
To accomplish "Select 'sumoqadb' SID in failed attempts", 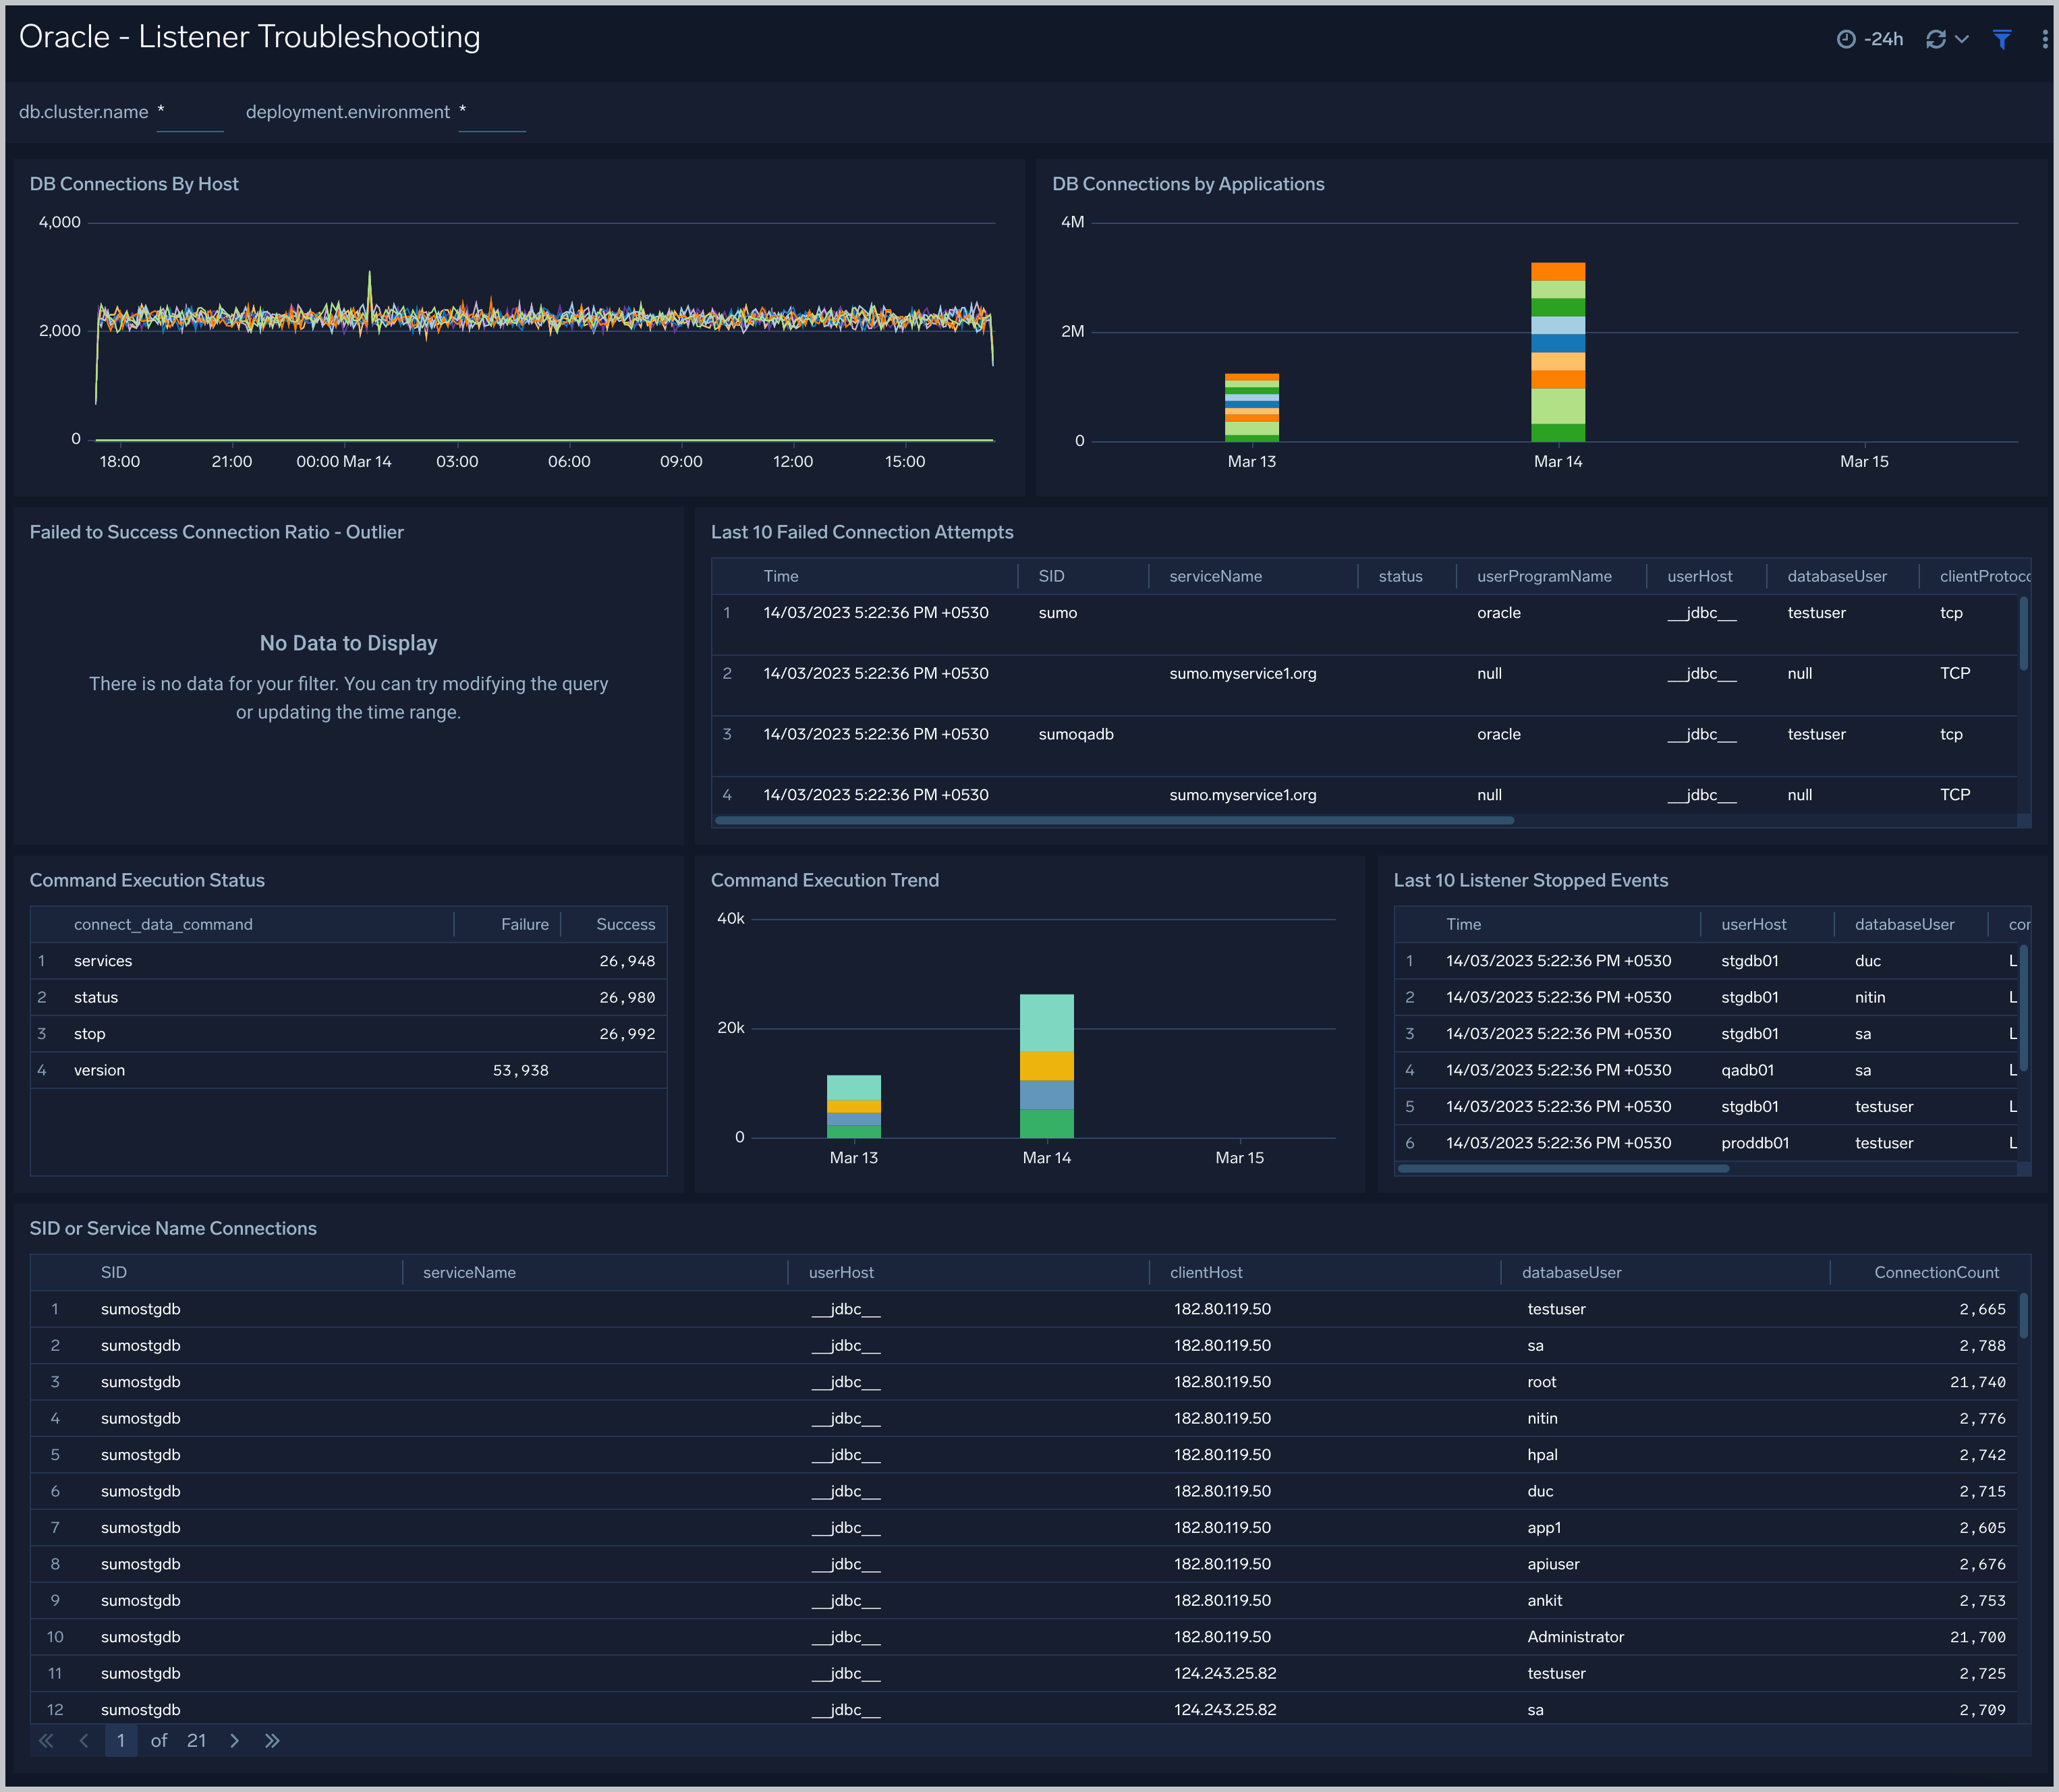I will coord(1076,735).
